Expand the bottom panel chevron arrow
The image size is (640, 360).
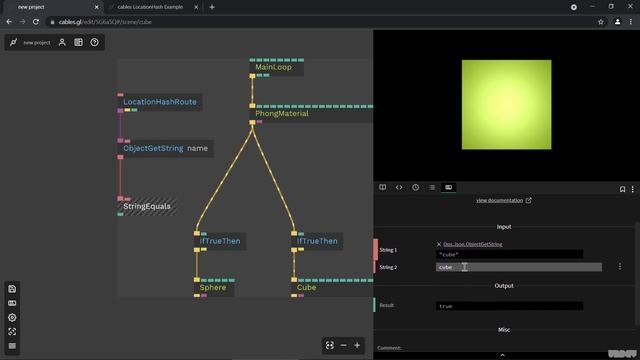(502, 356)
